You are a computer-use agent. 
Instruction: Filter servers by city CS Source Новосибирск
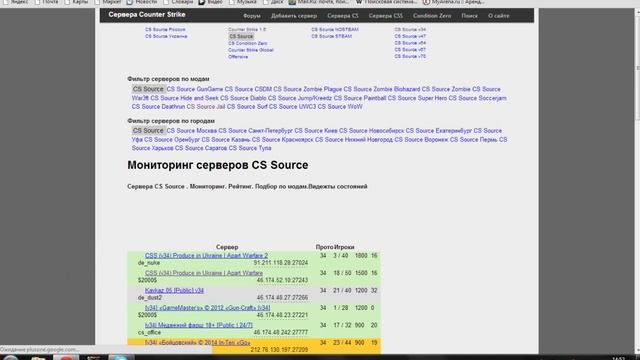pos(371,131)
